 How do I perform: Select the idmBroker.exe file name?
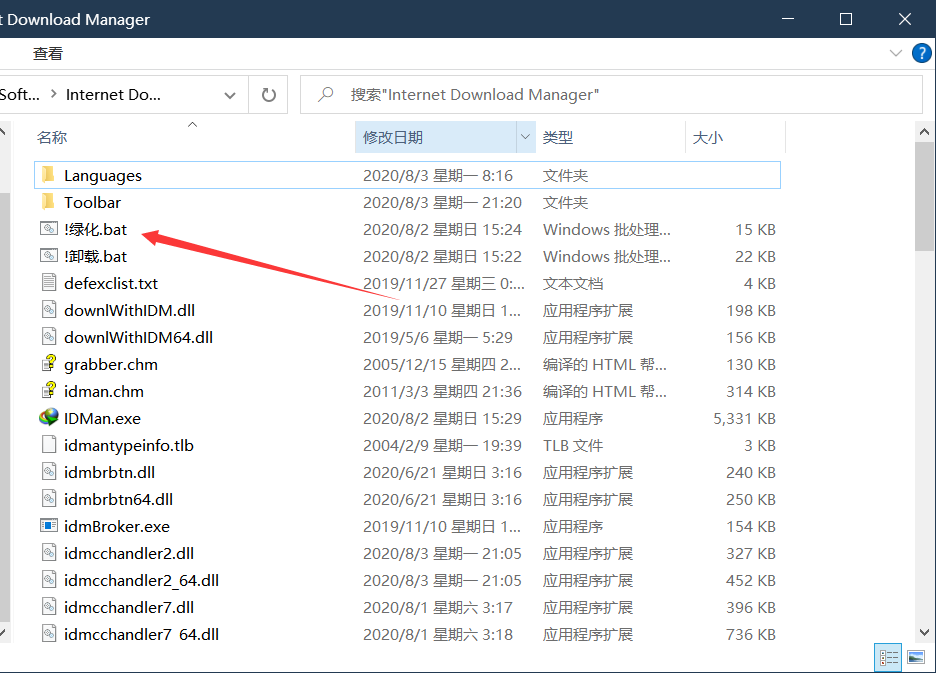point(116,527)
